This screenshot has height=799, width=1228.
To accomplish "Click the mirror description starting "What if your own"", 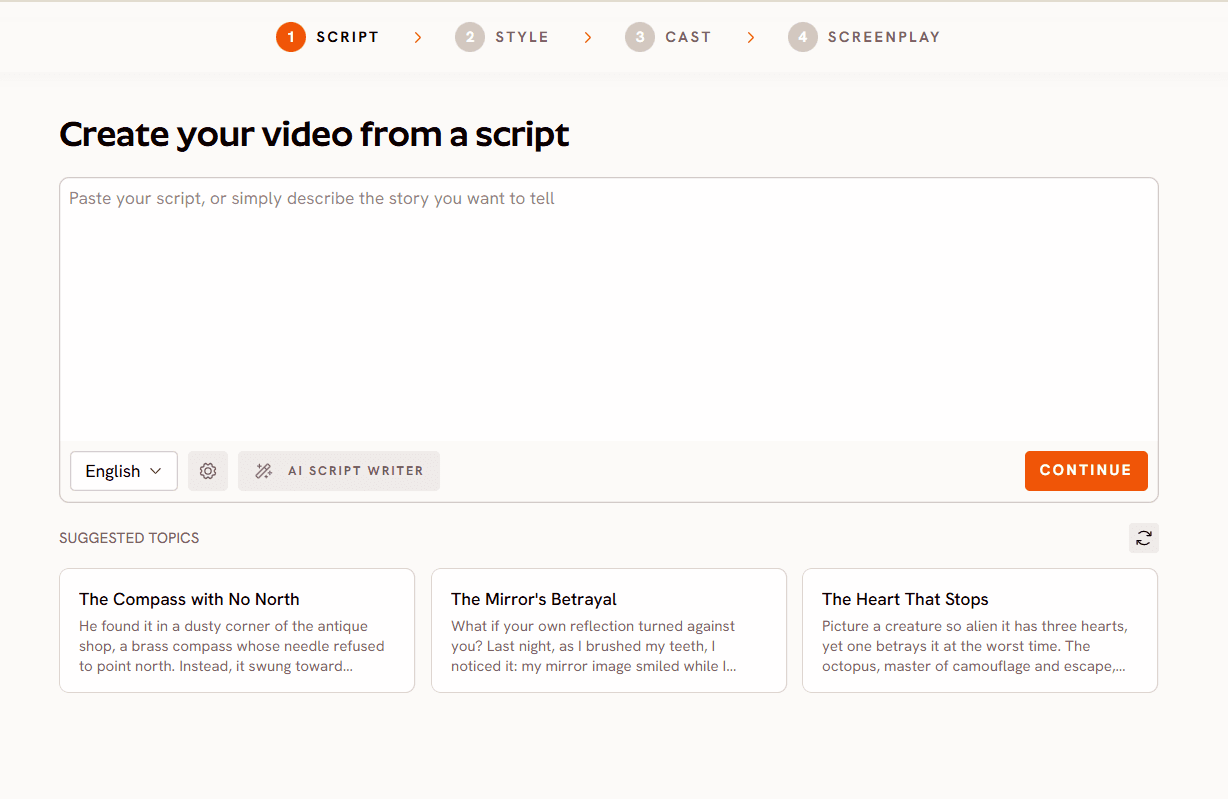I will (594, 646).
